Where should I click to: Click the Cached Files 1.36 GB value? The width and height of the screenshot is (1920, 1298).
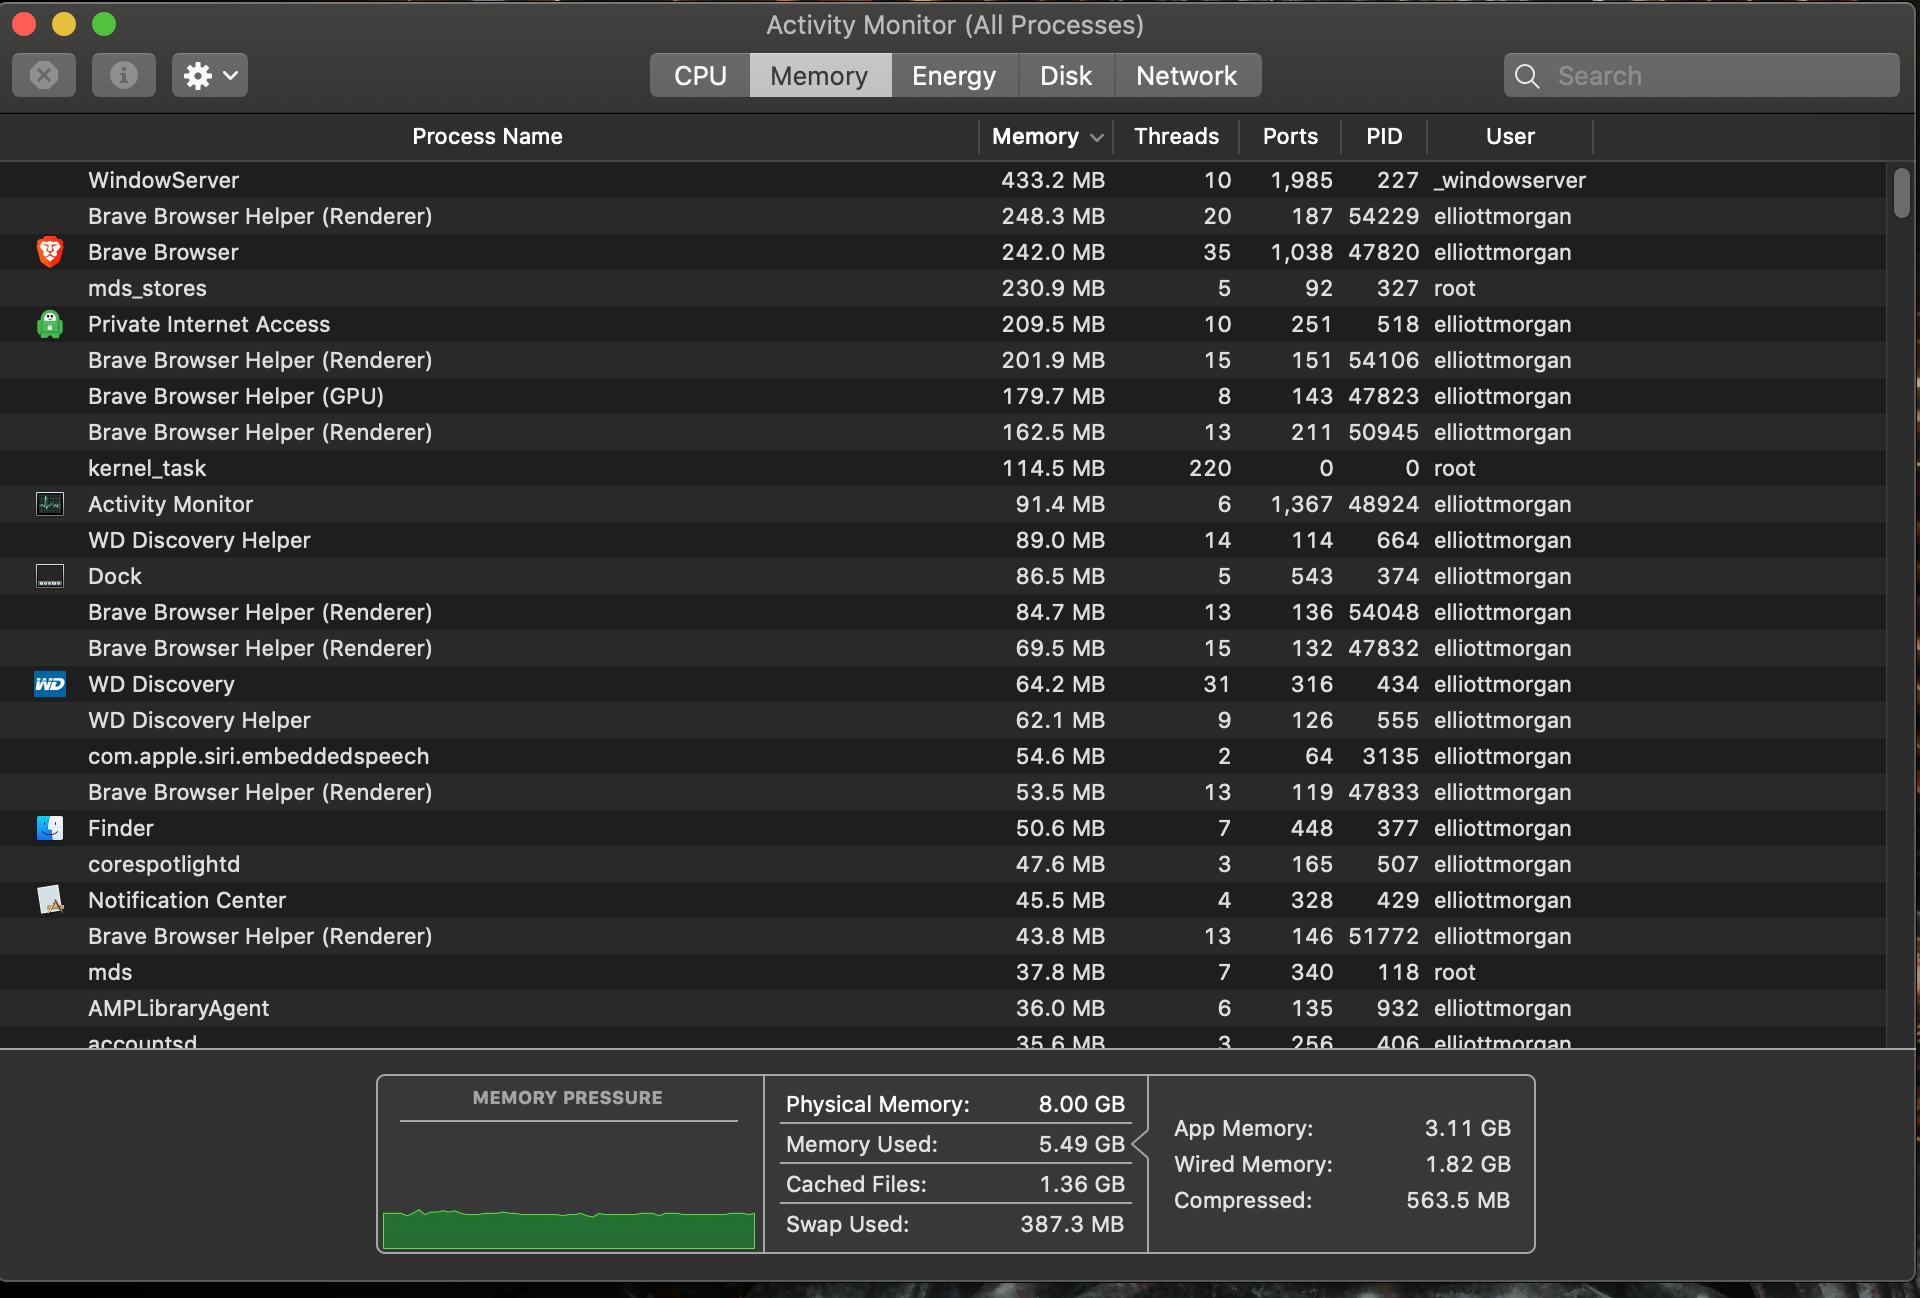1081,1184
